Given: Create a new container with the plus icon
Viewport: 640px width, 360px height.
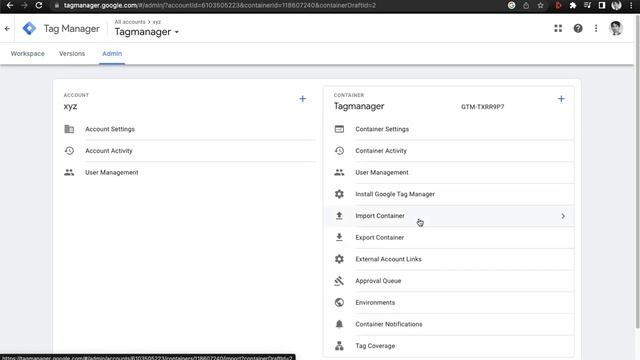Looking at the screenshot, I should [561, 99].
